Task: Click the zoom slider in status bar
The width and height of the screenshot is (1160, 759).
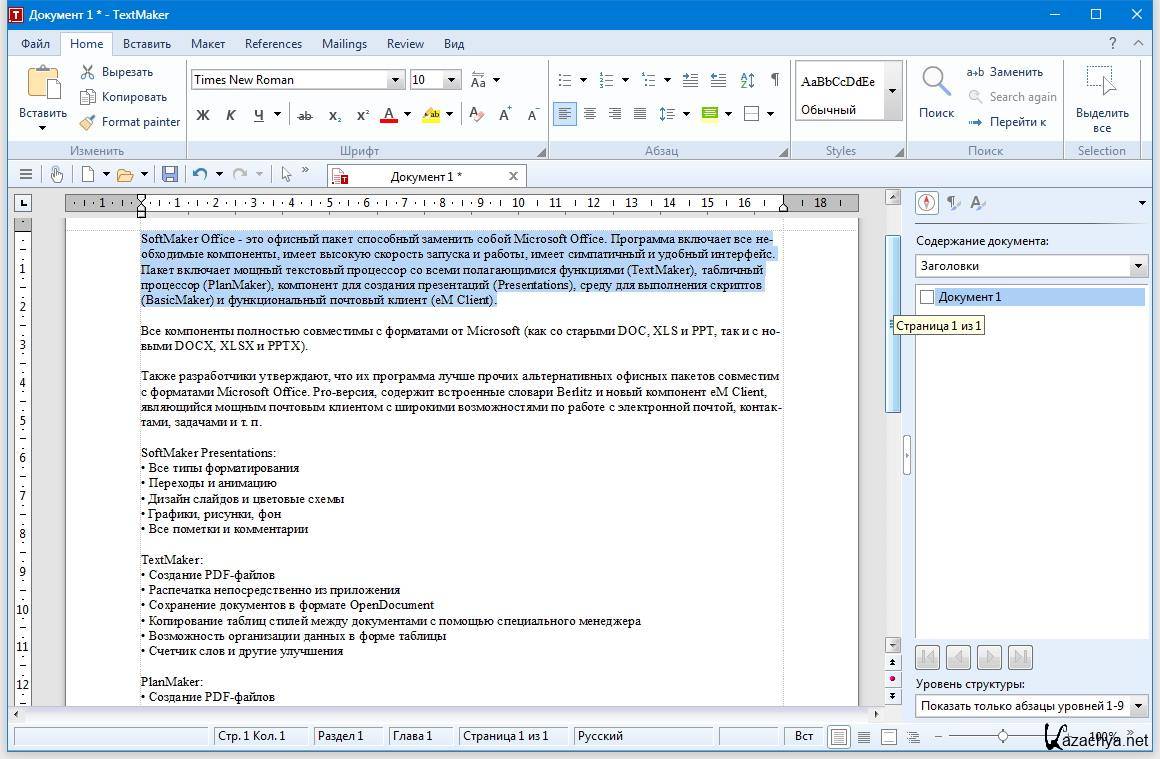Action: tap(1002, 736)
